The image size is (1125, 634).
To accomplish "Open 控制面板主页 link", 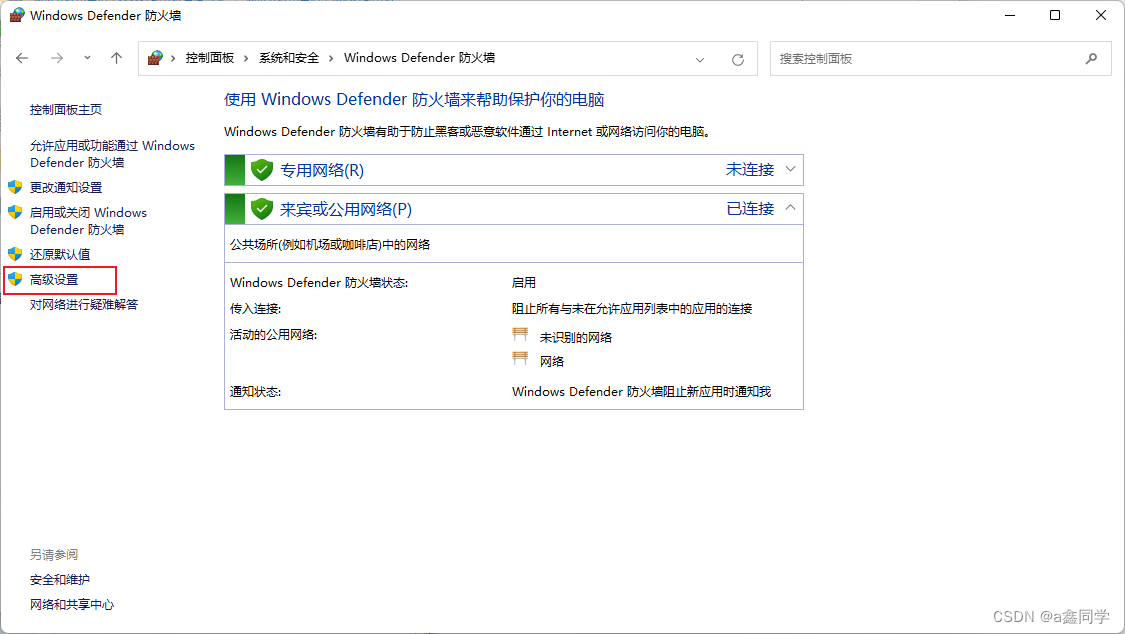I will 66,110.
